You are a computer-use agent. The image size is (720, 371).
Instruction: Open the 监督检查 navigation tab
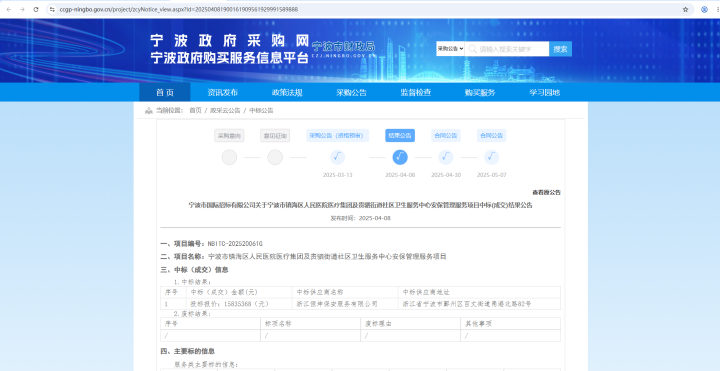coord(416,92)
